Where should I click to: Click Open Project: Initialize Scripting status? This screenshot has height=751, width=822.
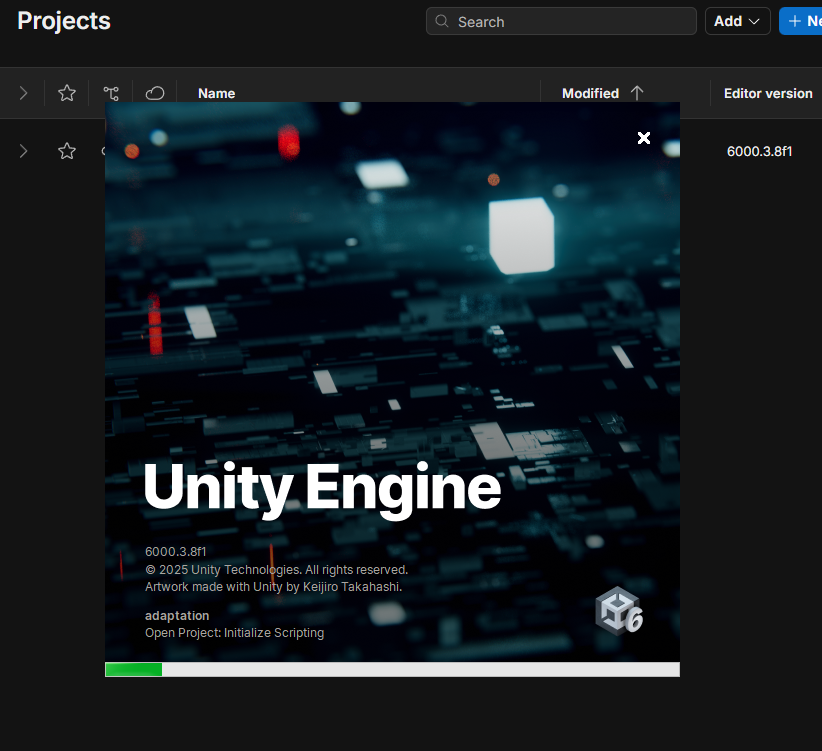(x=234, y=633)
